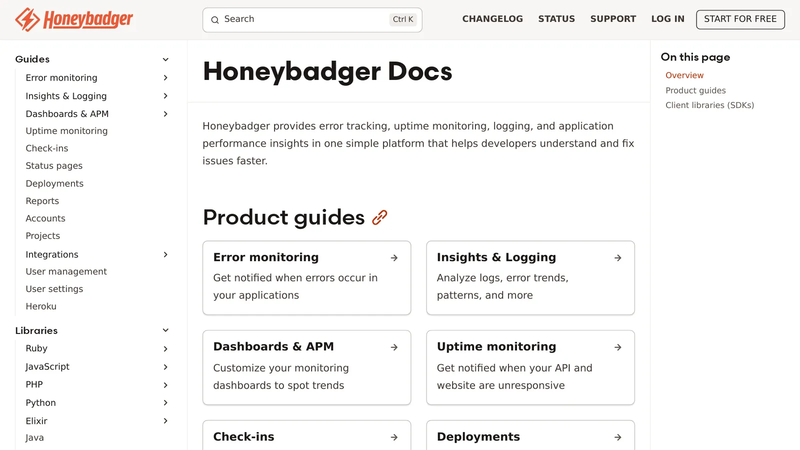Select Ruby sidebar label
Image resolution: width=800 pixels, height=450 pixels.
tap(36, 348)
